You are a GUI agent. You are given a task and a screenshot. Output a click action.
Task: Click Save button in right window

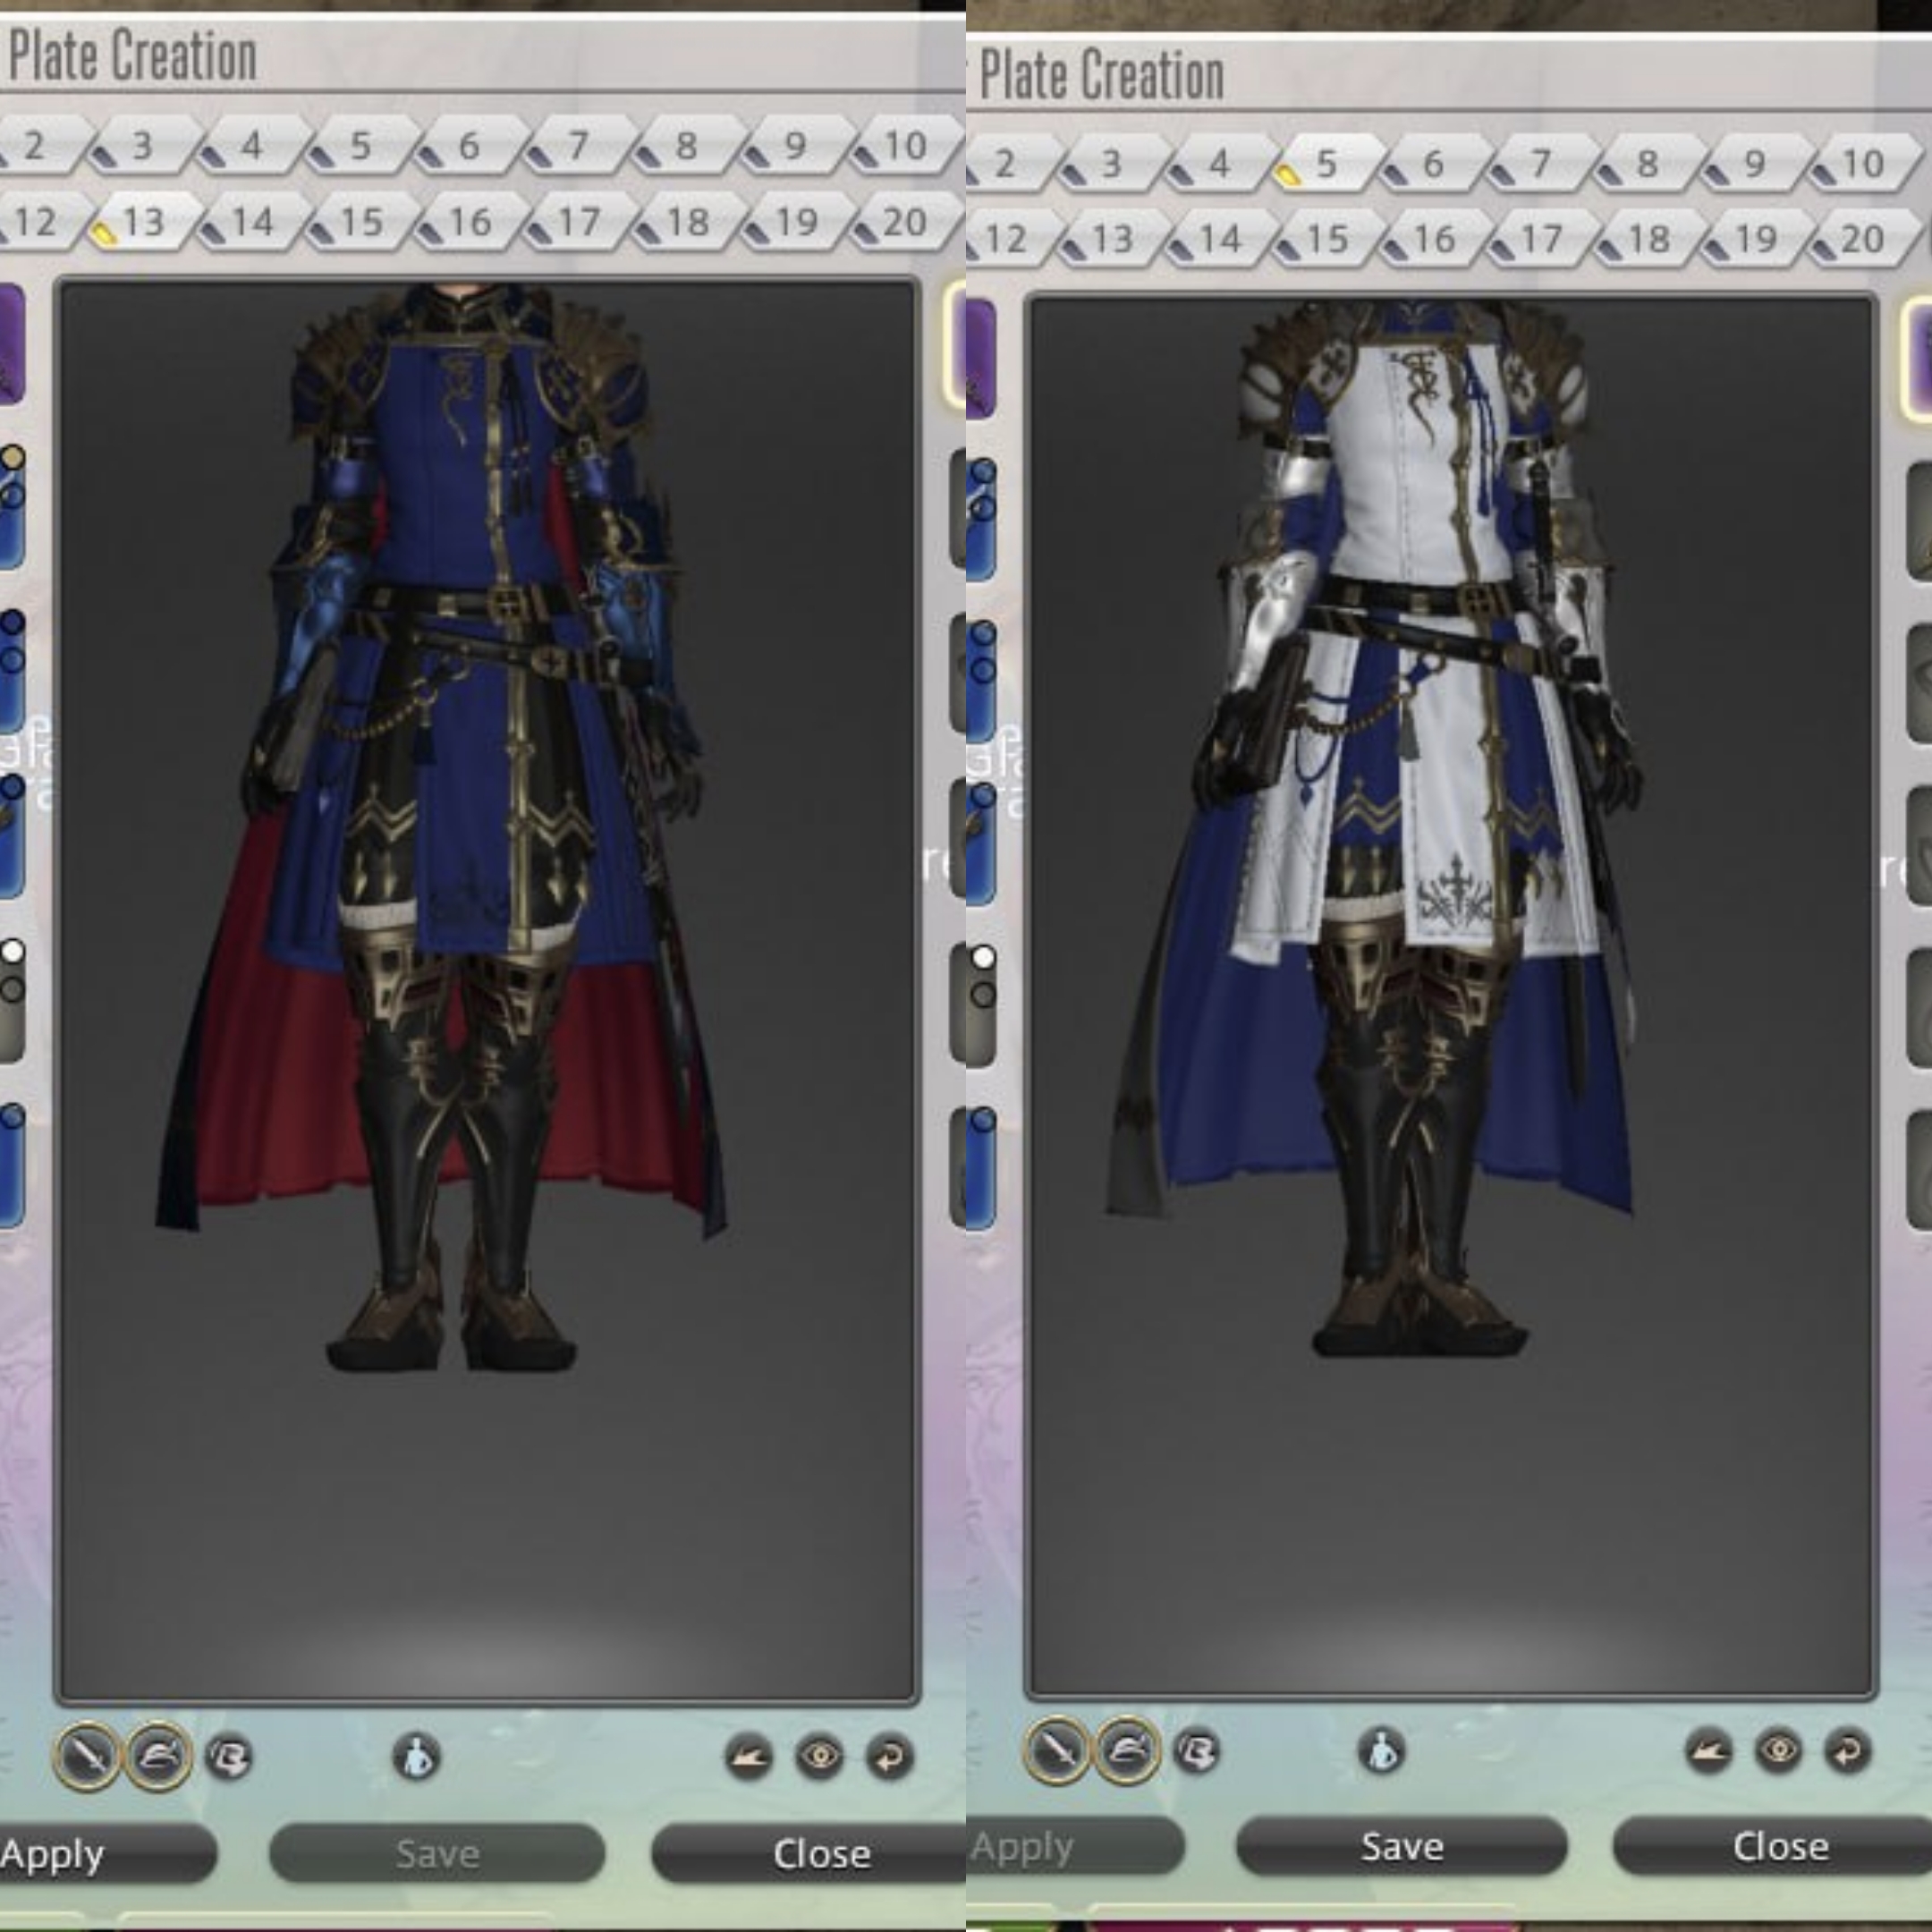[x=1402, y=1846]
